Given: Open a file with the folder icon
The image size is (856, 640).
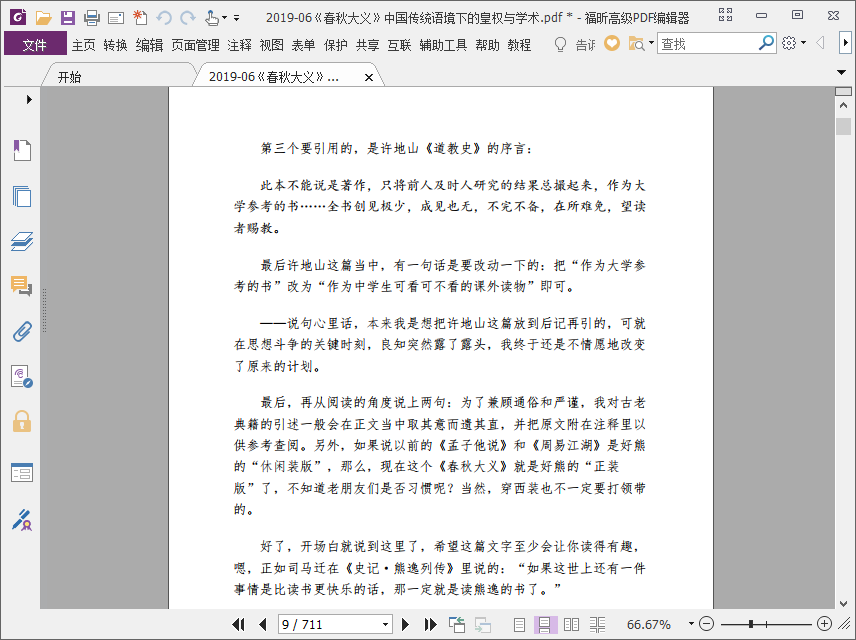Looking at the screenshot, I should click(x=43, y=18).
